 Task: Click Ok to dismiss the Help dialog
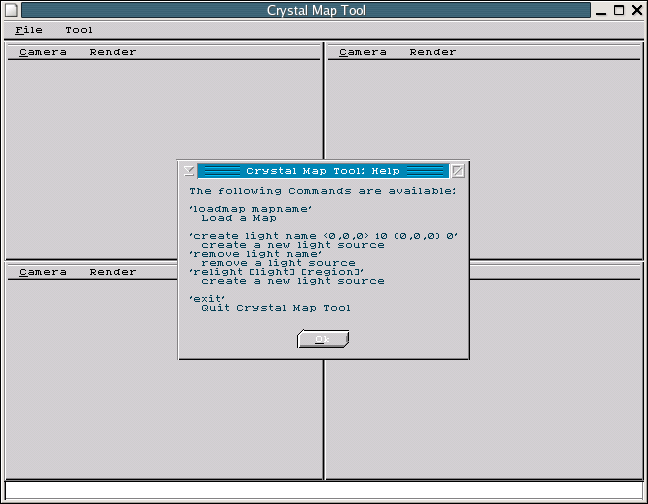(x=323, y=339)
